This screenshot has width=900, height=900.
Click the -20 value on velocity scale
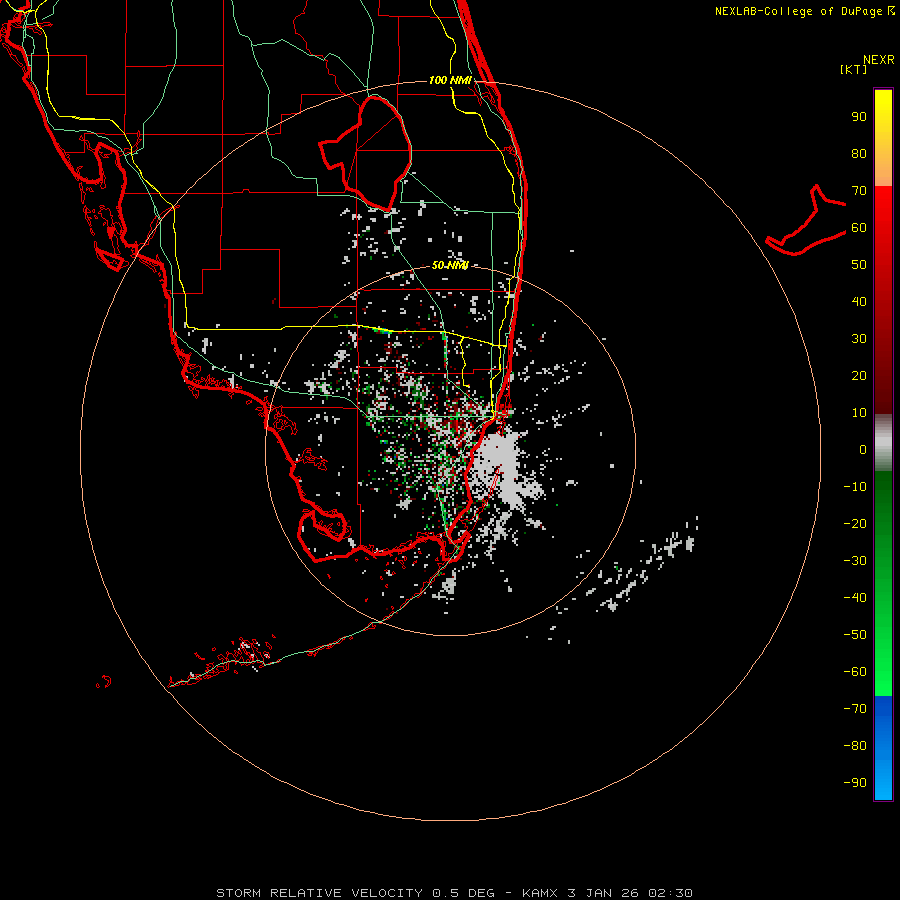(x=855, y=524)
